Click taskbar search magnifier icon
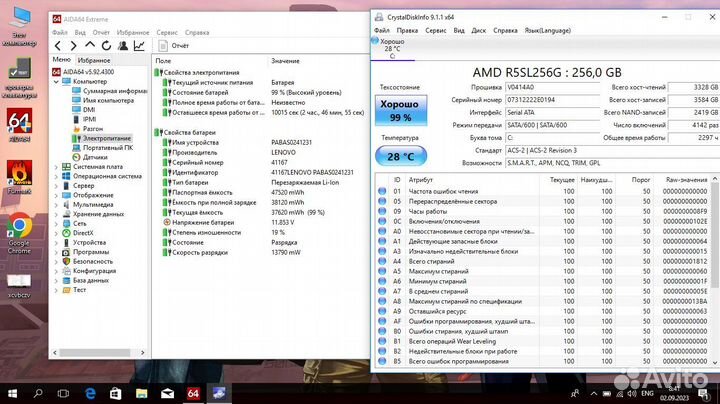The width and height of the screenshot is (720, 404). [x=38, y=393]
